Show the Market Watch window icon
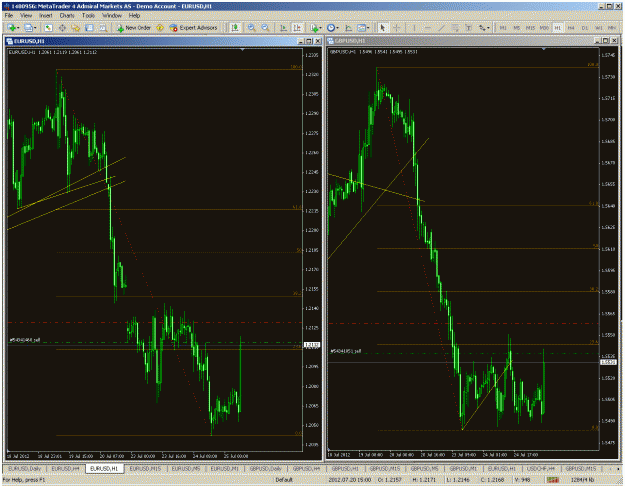The height and width of the screenshot is (486, 625). tap(48, 28)
